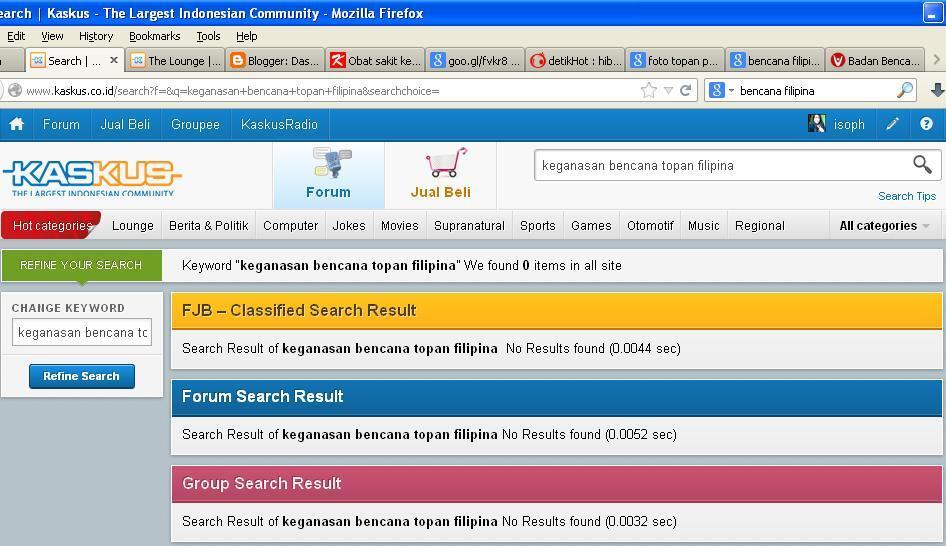Expand the All categories dropdown

pos(884,226)
